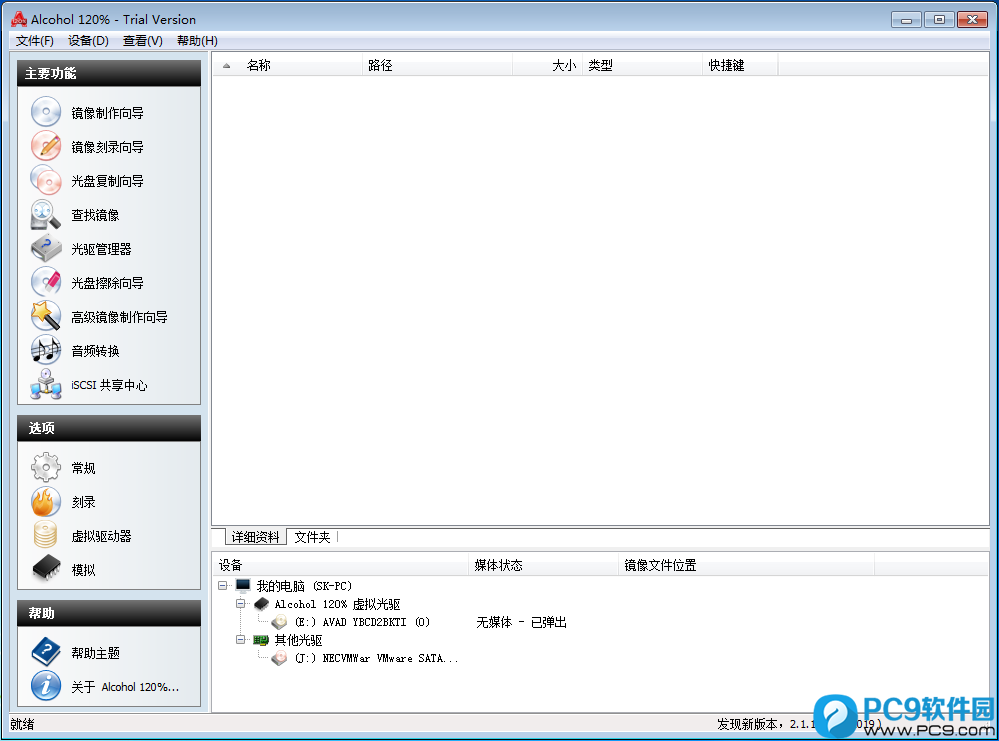Select (E:) AVAD YBCD2BKTI (0) row
The height and width of the screenshot is (741, 999).
click(362, 622)
